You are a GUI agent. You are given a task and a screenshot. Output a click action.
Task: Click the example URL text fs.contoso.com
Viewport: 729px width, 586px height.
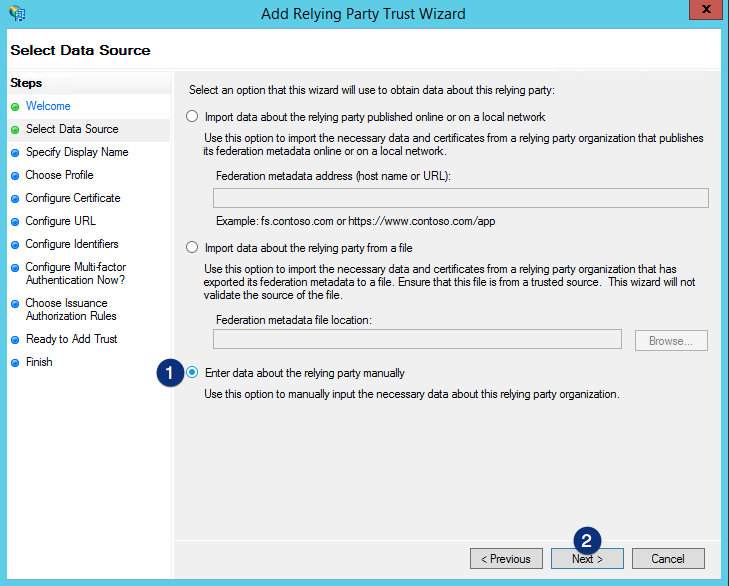point(297,221)
